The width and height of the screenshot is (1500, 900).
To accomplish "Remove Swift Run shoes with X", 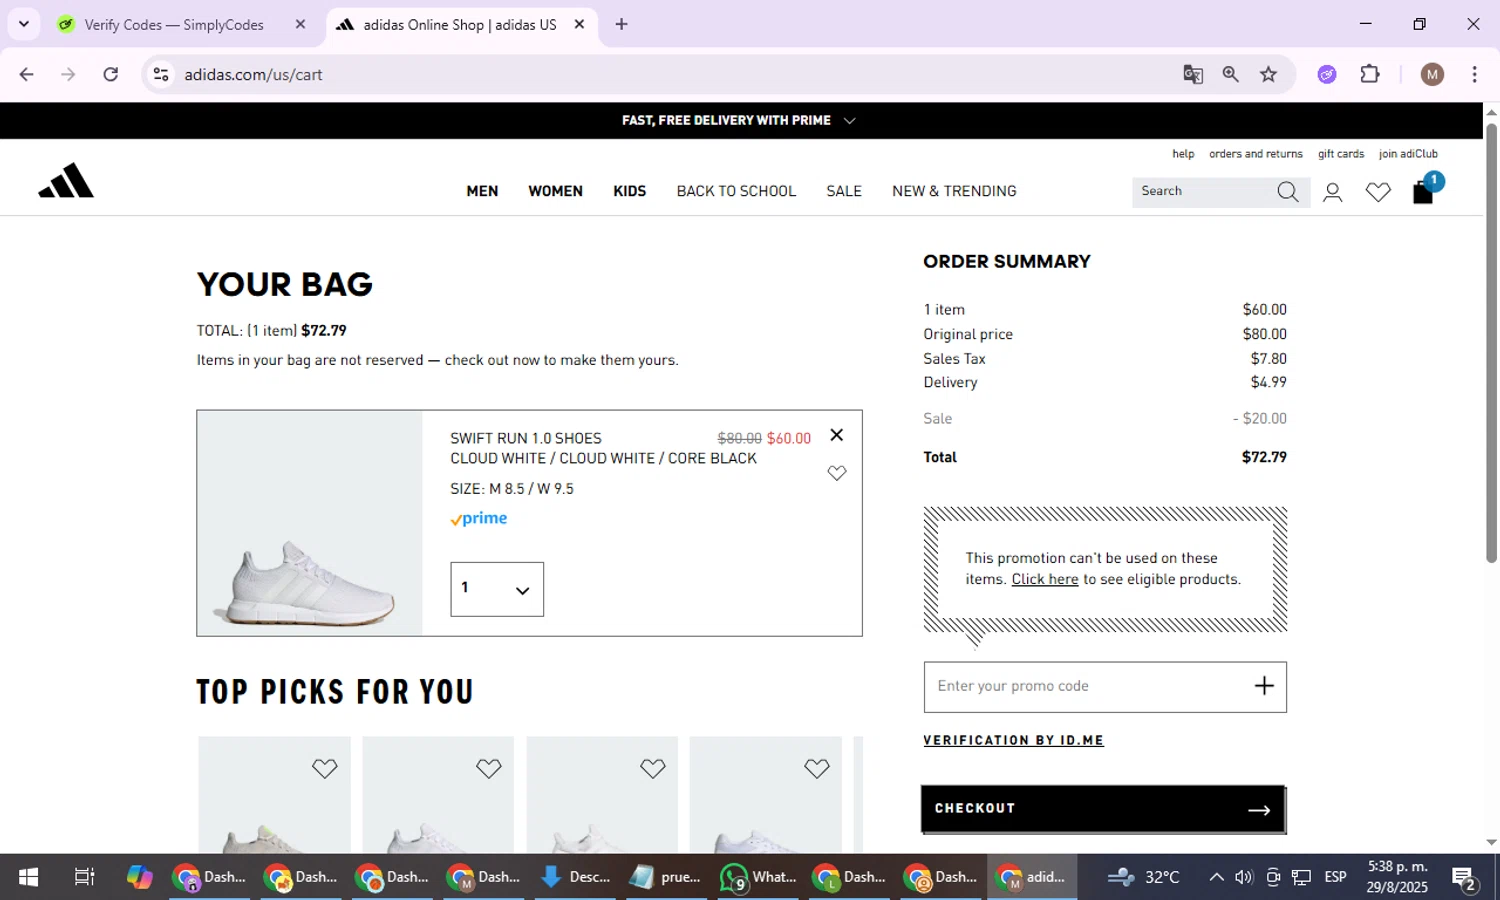I will tap(837, 435).
